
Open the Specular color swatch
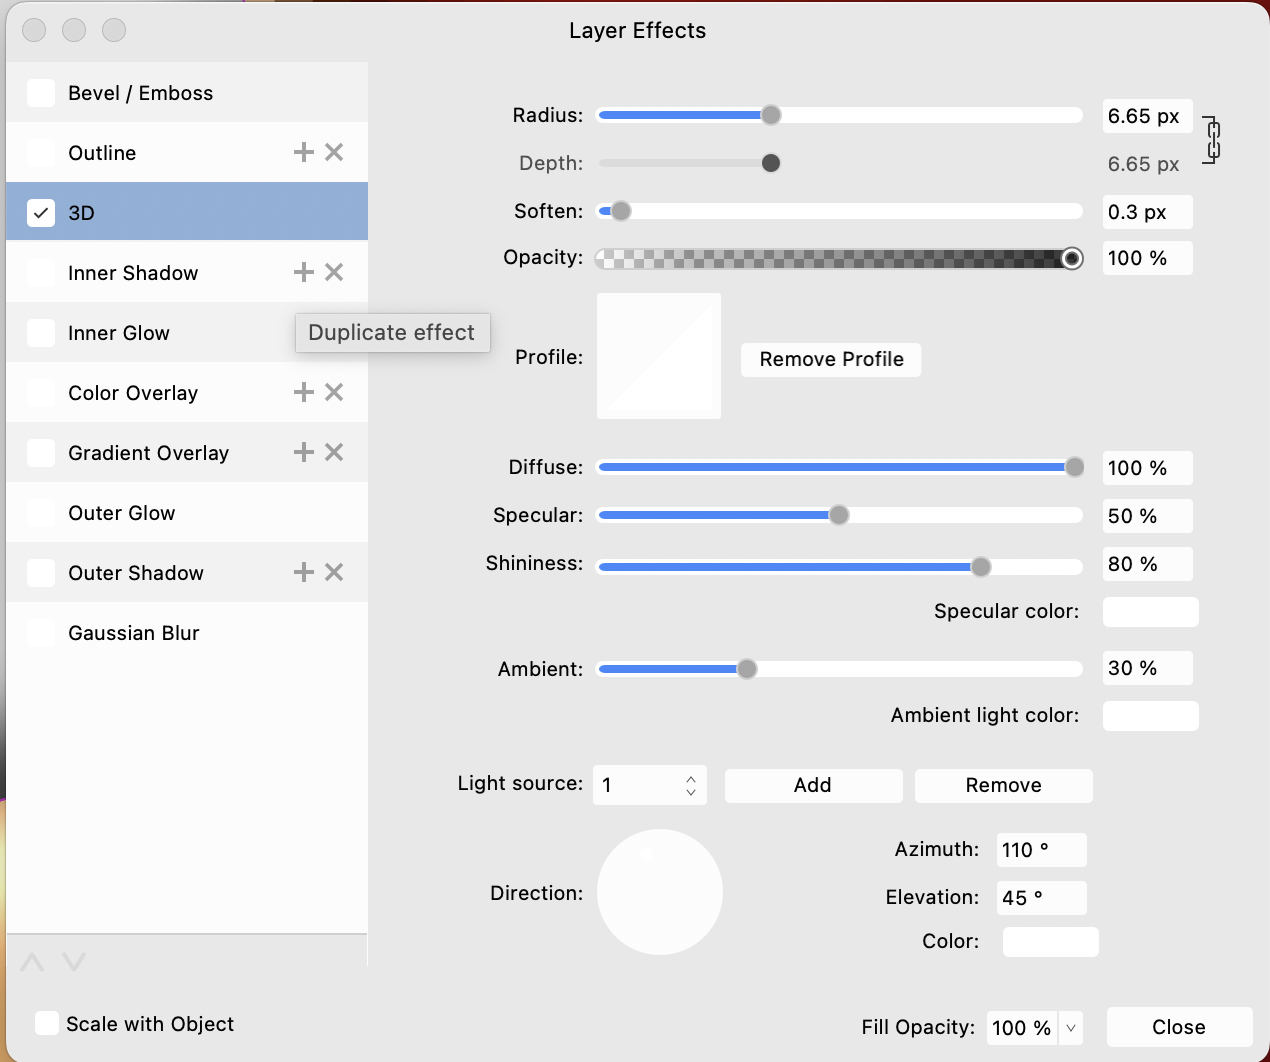click(1149, 611)
